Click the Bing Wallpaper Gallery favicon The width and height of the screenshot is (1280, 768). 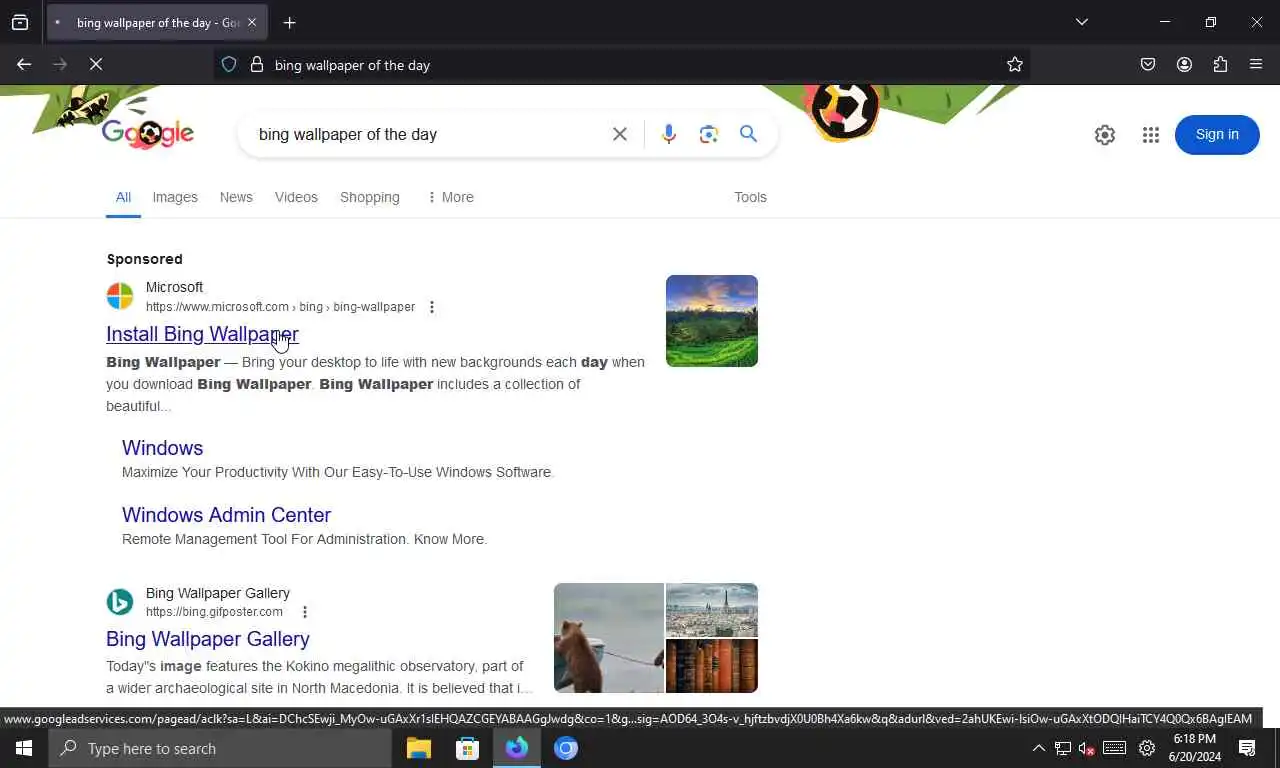120,602
